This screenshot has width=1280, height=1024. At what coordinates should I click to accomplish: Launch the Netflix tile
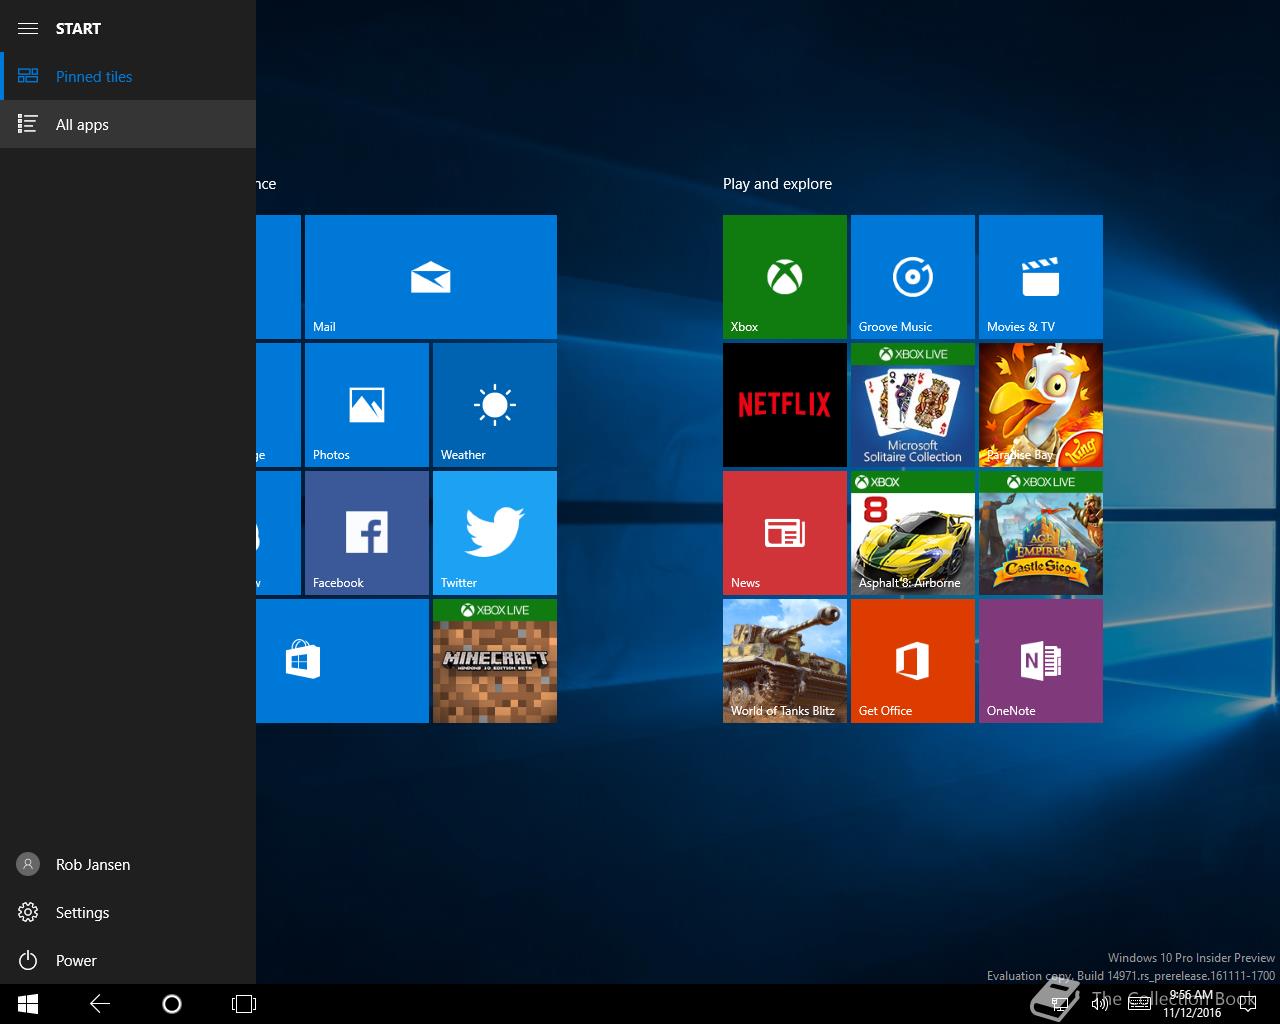785,405
